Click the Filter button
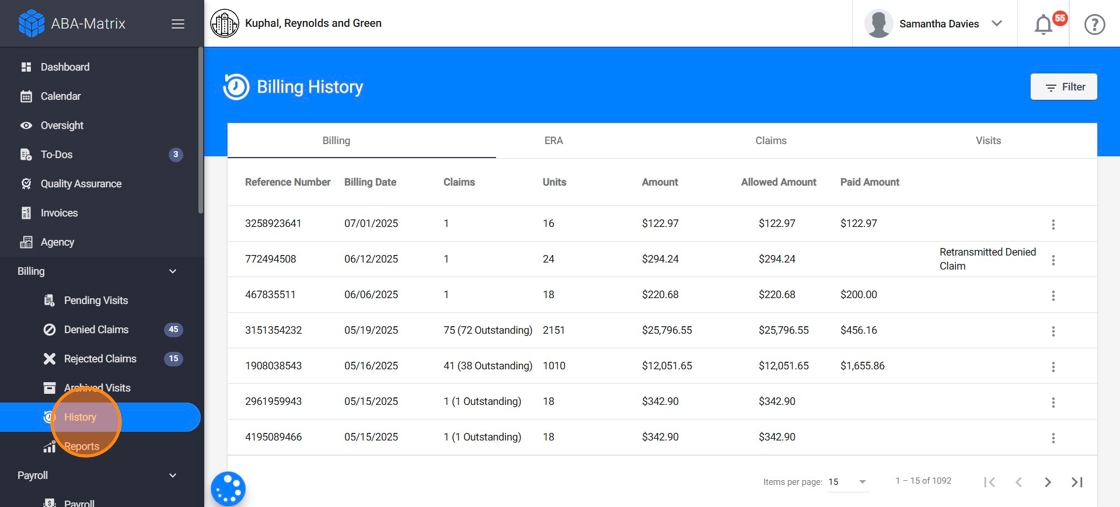The width and height of the screenshot is (1120, 507). (x=1063, y=87)
